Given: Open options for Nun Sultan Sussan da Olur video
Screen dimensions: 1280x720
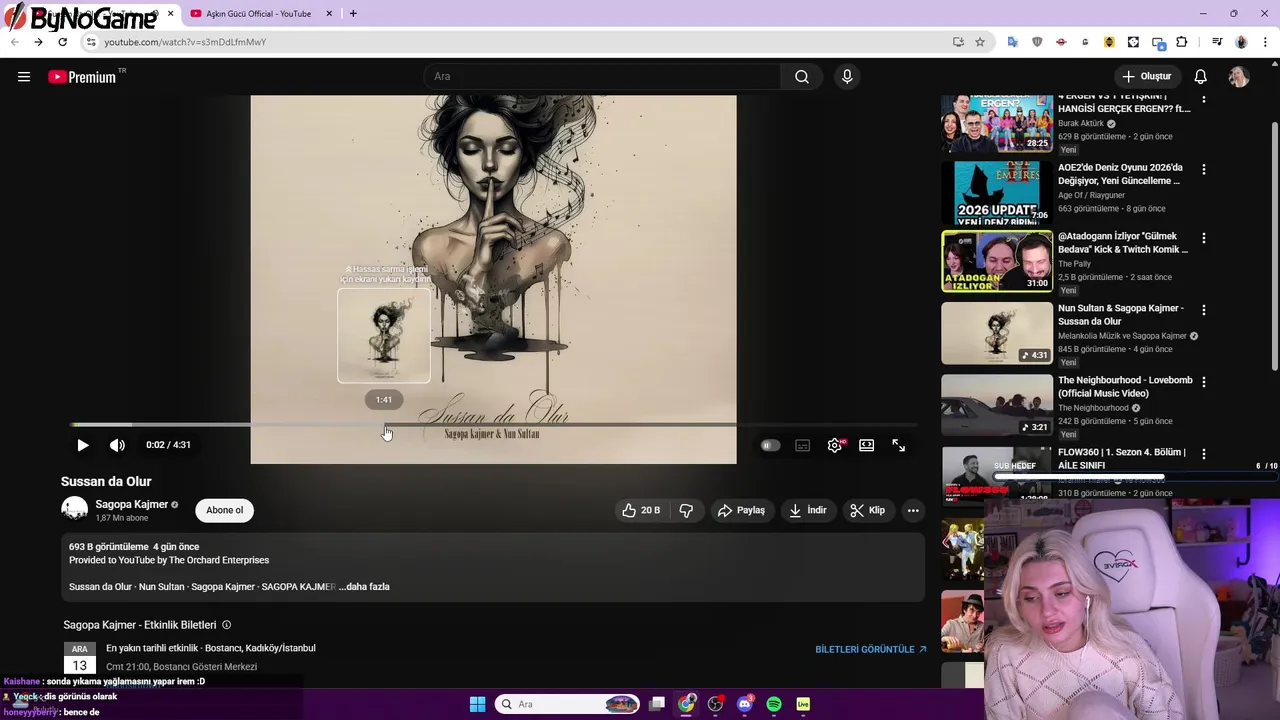Looking at the screenshot, I should 1203,310.
